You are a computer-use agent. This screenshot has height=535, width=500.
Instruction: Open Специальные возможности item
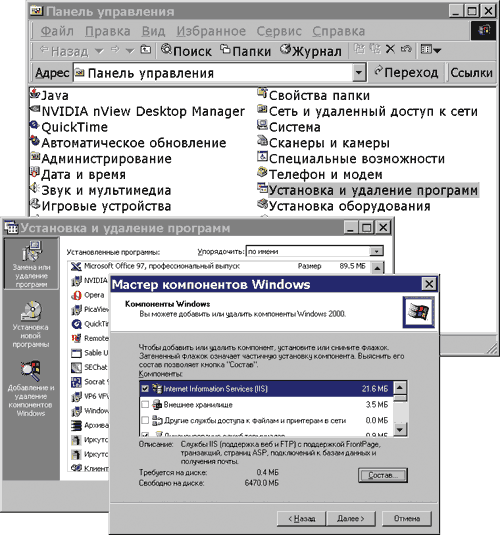pos(351,158)
